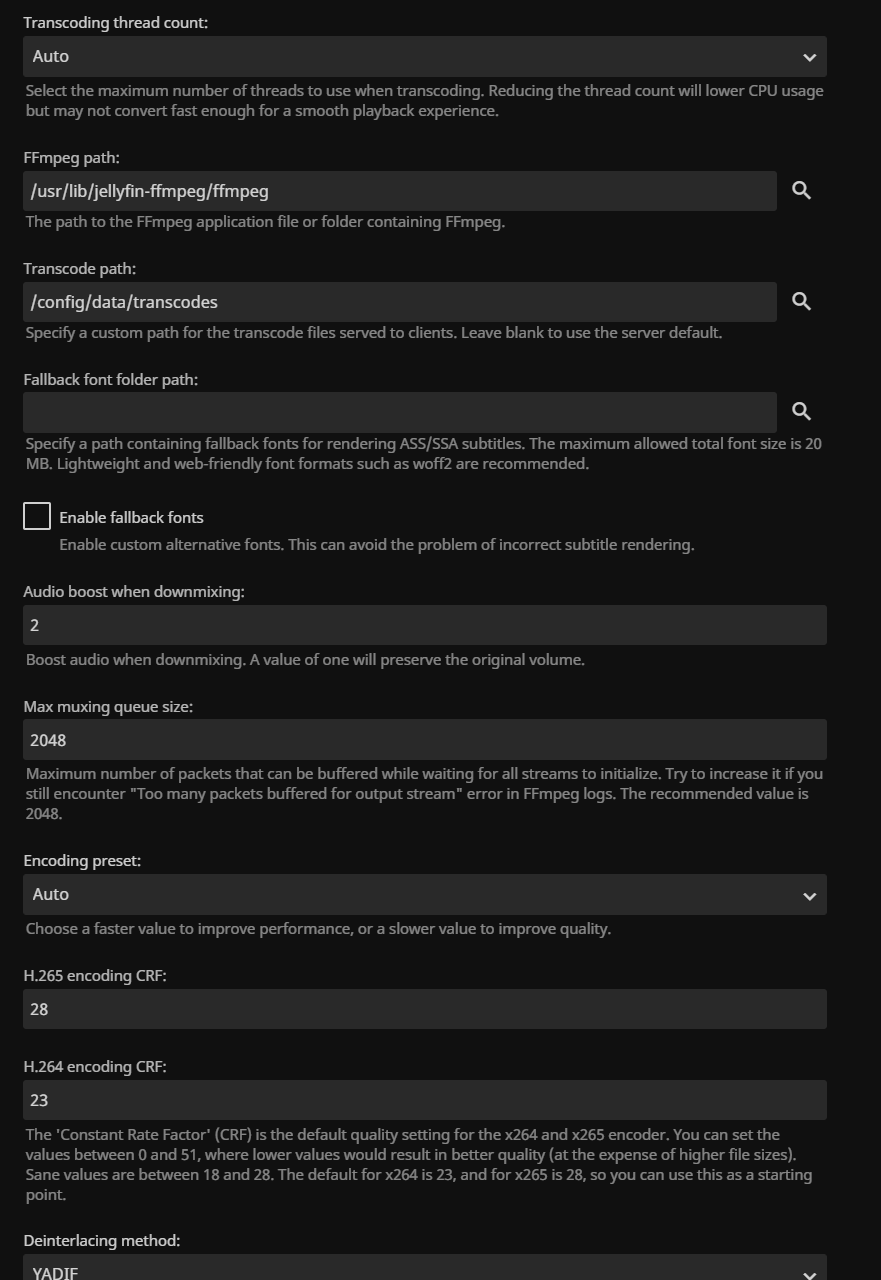
Task: Click the FFmpeg path search icon
Action: click(x=801, y=190)
